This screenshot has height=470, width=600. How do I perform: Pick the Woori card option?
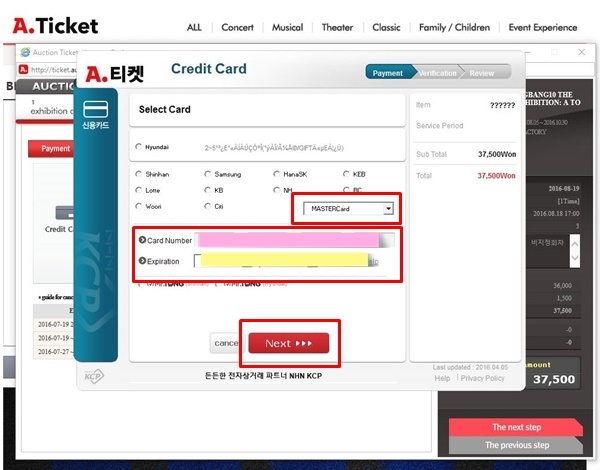coord(139,206)
